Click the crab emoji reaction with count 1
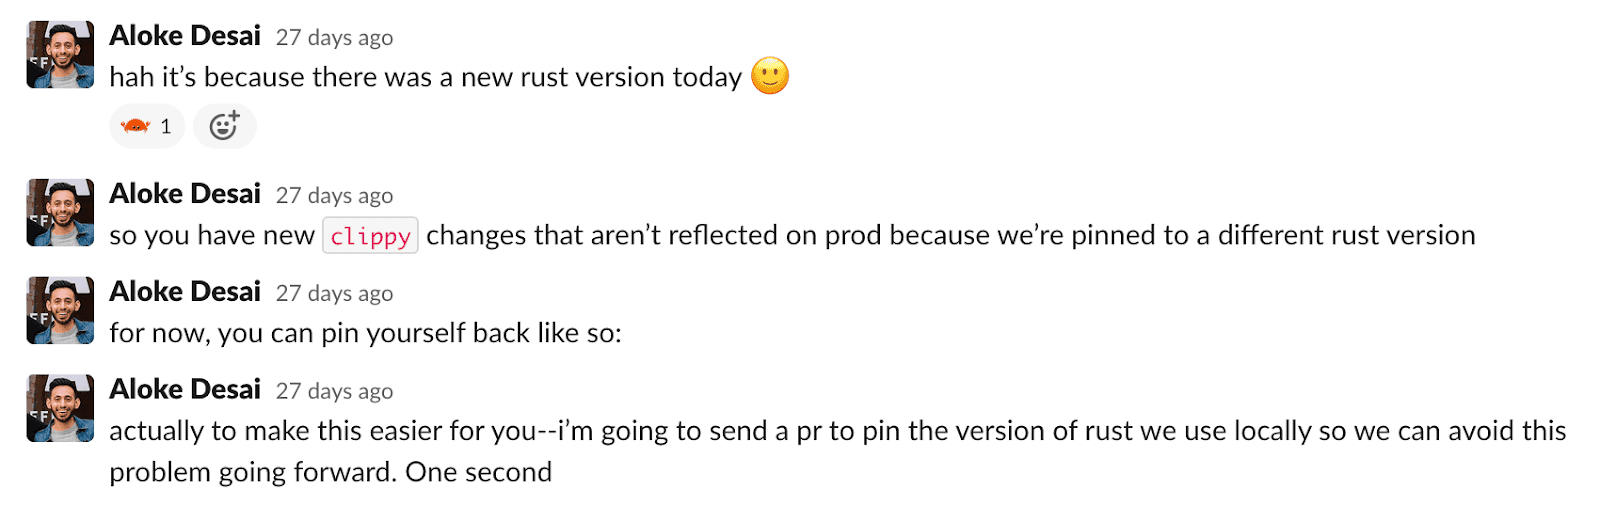The image size is (1600, 506). point(146,126)
